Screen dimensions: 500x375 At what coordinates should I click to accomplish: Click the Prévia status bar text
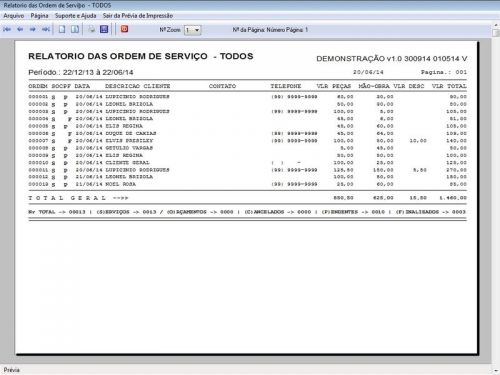click(x=12, y=370)
